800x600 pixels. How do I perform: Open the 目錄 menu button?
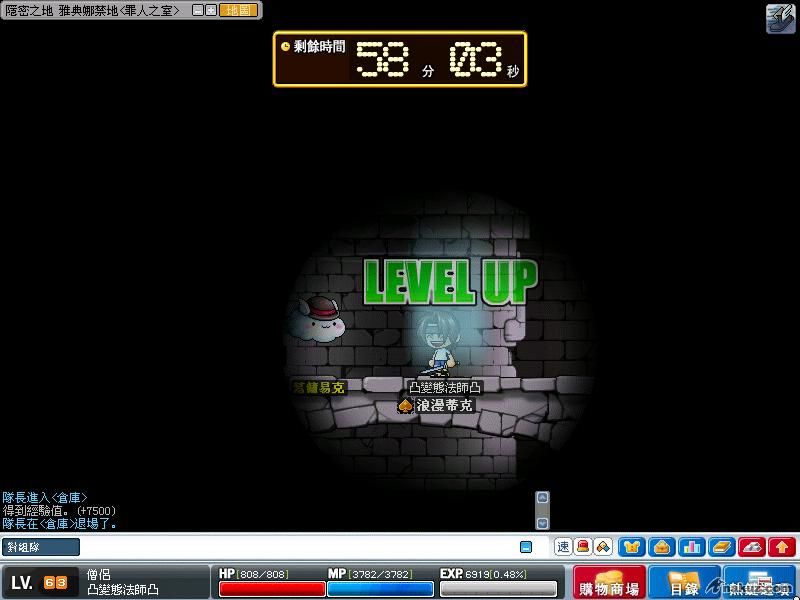684,583
